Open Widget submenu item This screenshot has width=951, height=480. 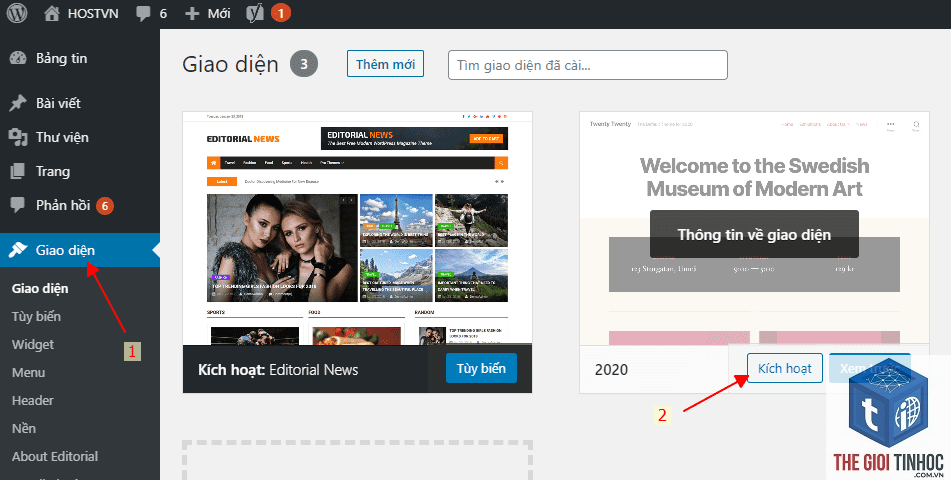pos(33,344)
